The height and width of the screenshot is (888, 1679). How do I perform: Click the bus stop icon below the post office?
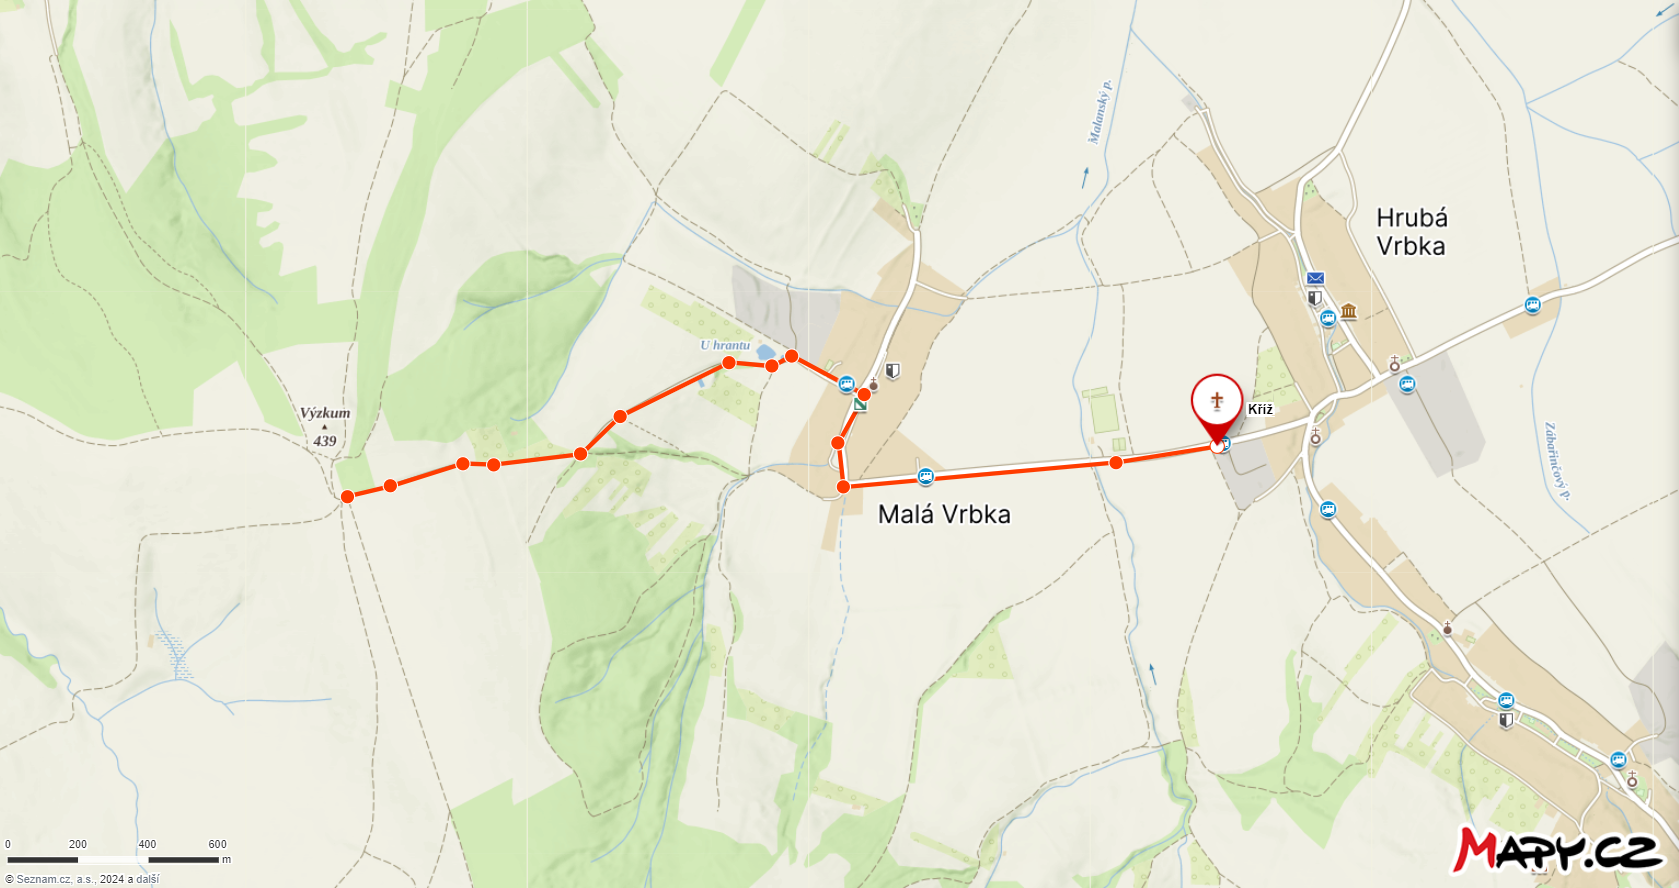click(1328, 318)
